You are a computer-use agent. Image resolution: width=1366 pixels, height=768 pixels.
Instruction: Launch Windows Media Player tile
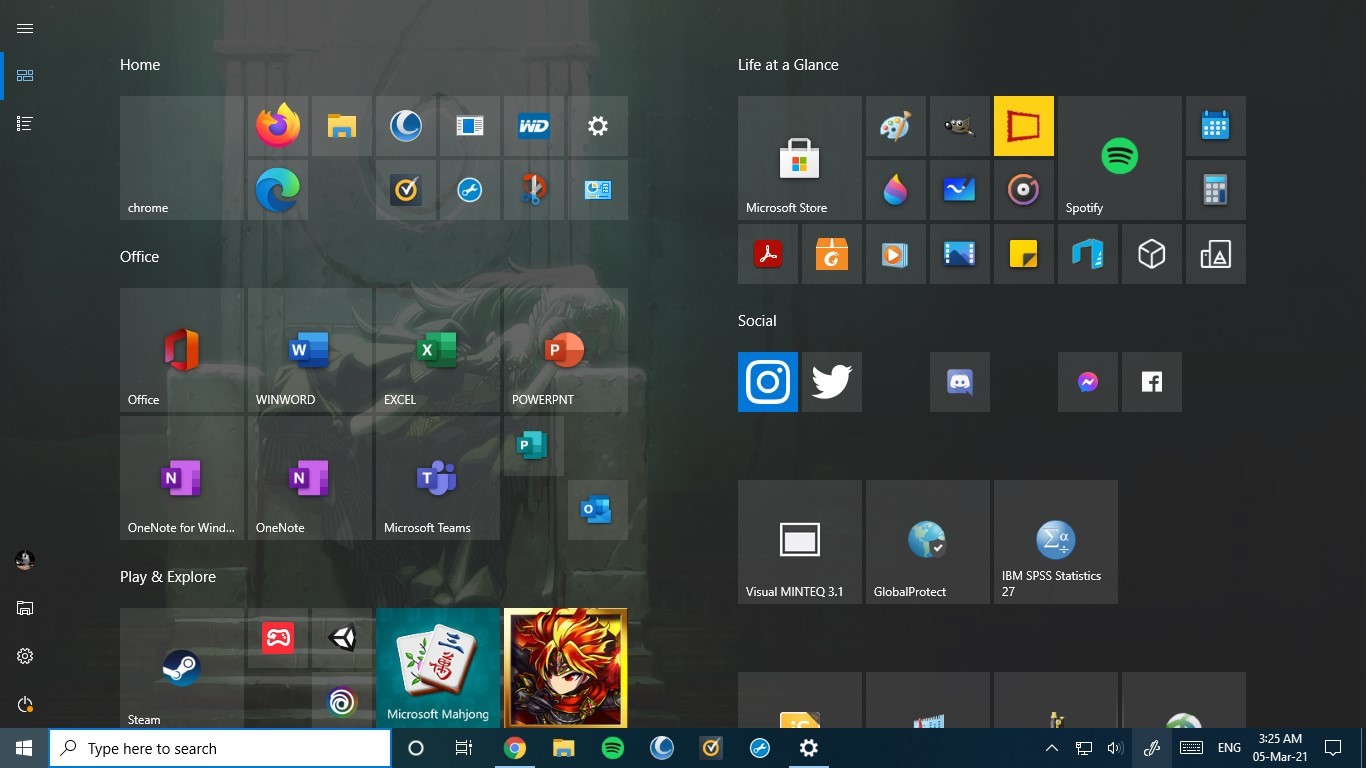pos(896,254)
